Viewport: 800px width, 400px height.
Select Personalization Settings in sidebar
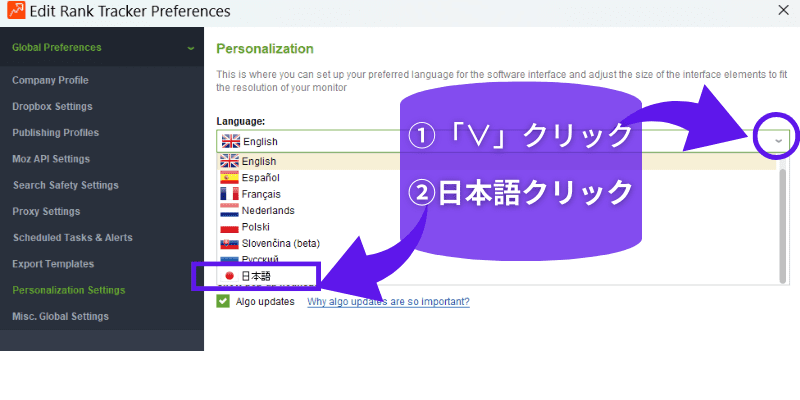click(69, 290)
